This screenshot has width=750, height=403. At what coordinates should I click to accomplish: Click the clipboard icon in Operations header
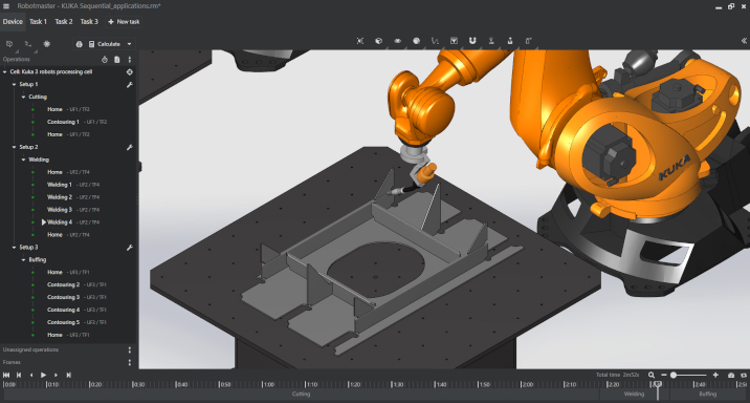pyautogui.click(x=117, y=59)
